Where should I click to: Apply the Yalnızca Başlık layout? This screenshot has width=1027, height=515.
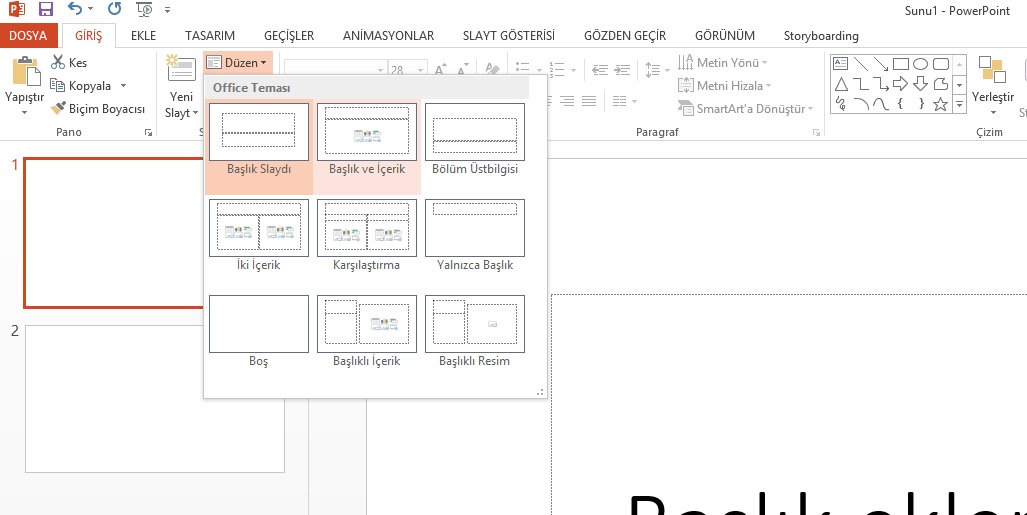[x=475, y=236]
